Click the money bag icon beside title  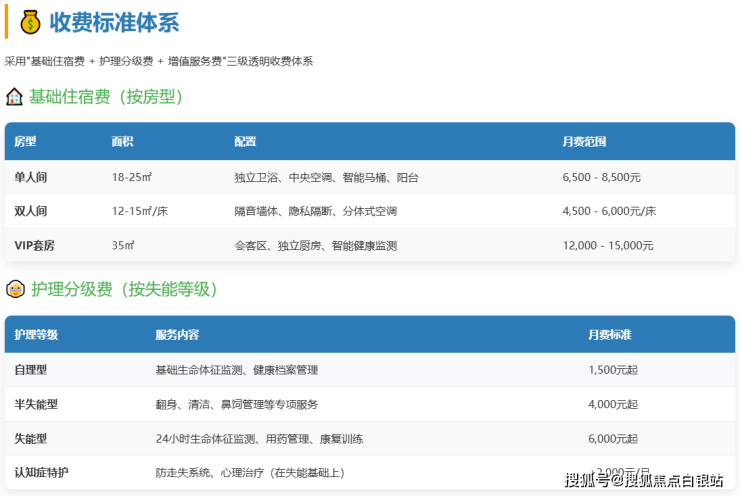pyautogui.click(x=30, y=22)
